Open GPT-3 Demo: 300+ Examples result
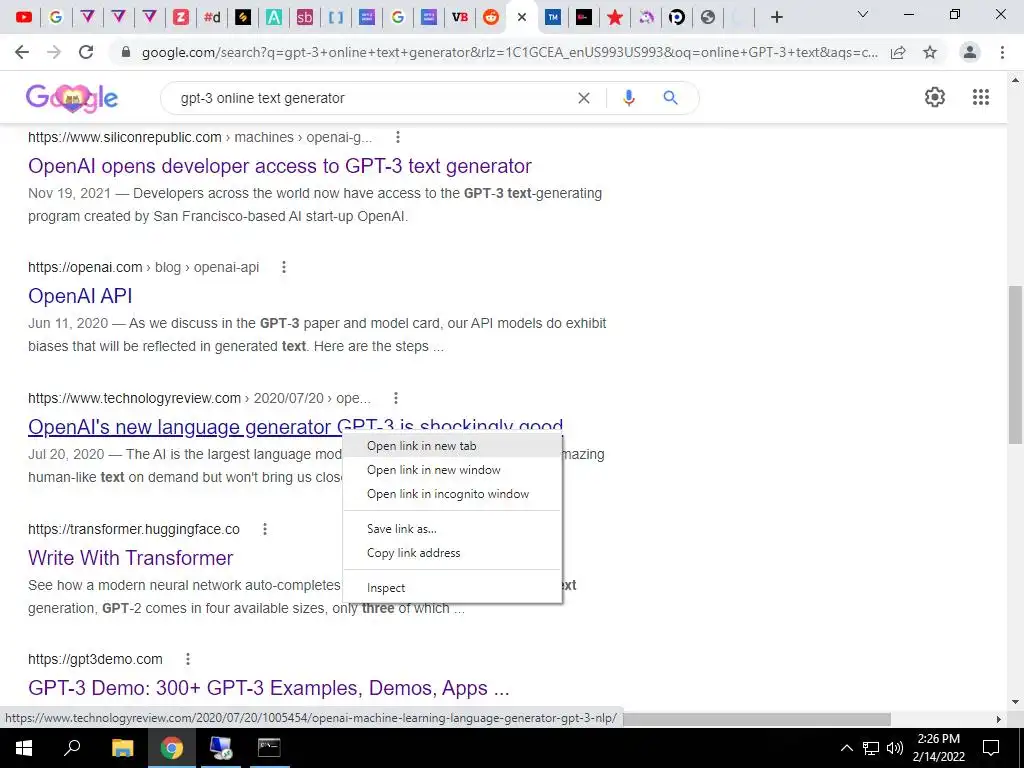Image resolution: width=1024 pixels, height=768 pixels. pyautogui.click(x=268, y=688)
